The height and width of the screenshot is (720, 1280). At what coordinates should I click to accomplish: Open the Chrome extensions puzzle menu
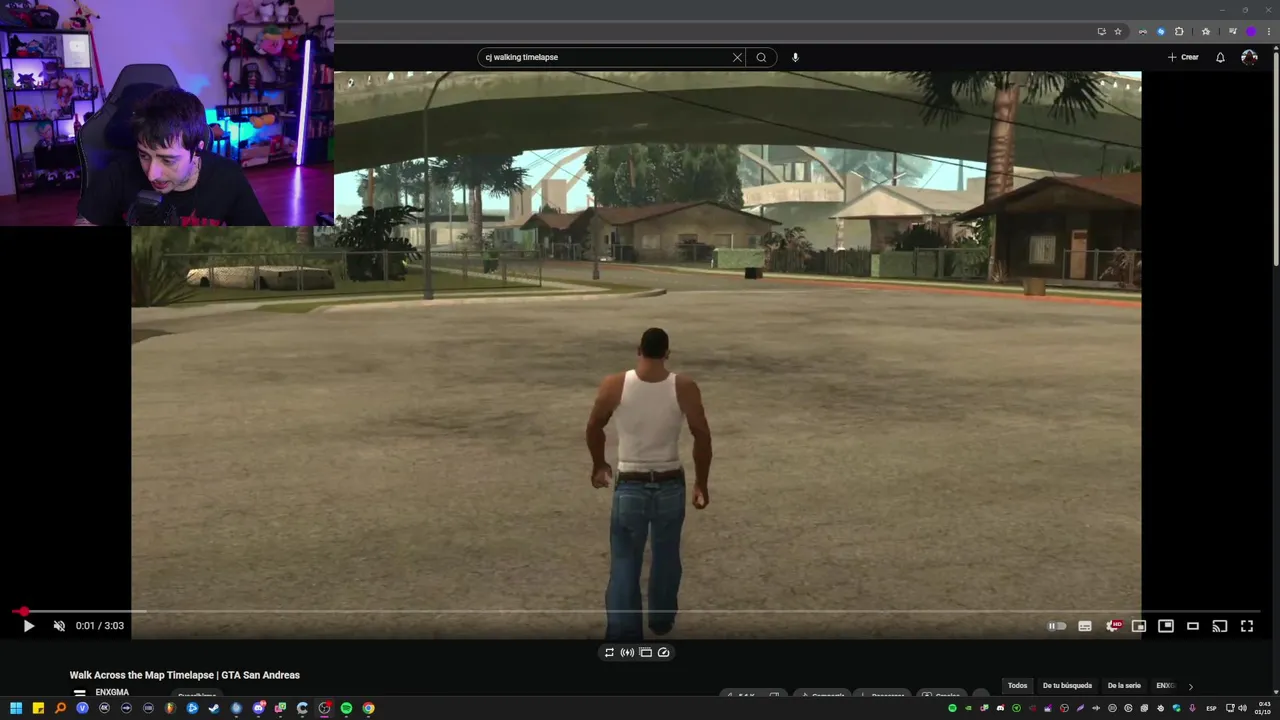(1179, 32)
